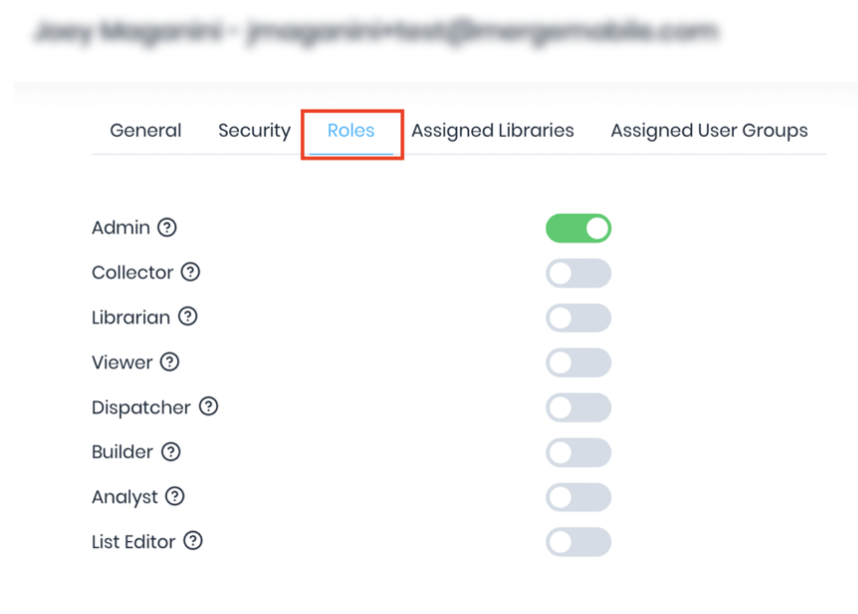
Task: Switch to the General tab
Action: [146, 131]
